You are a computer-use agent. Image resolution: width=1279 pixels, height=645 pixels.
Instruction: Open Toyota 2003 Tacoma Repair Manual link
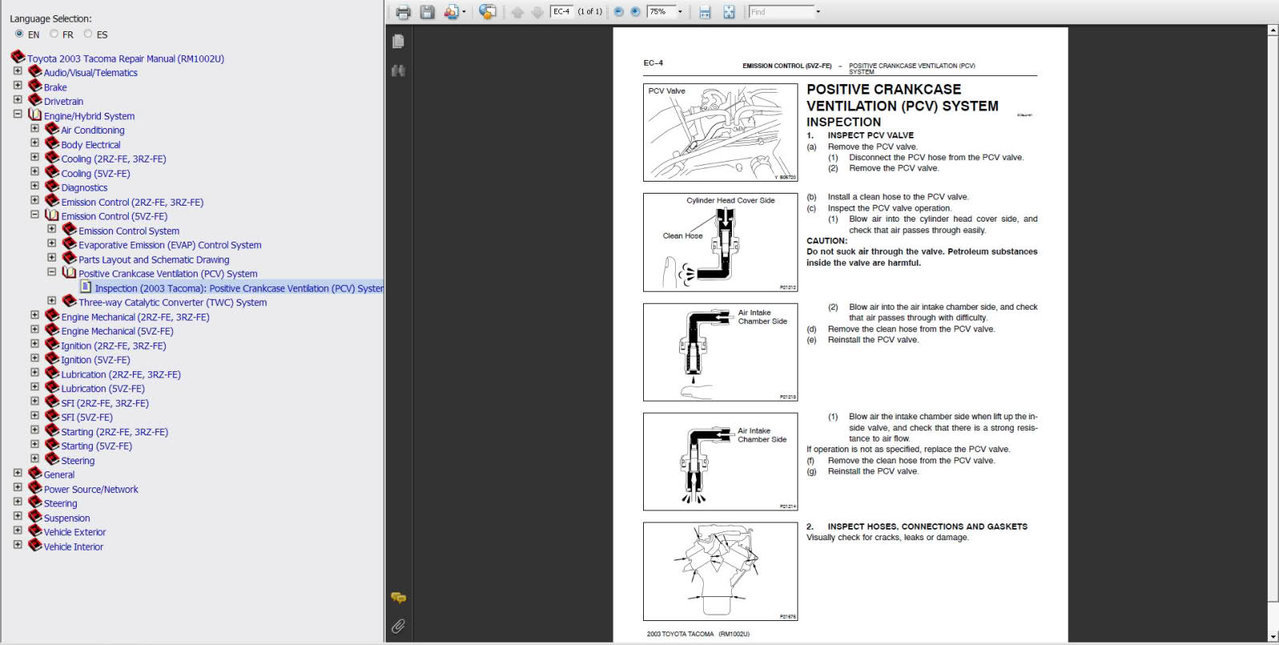(x=126, y=59)
